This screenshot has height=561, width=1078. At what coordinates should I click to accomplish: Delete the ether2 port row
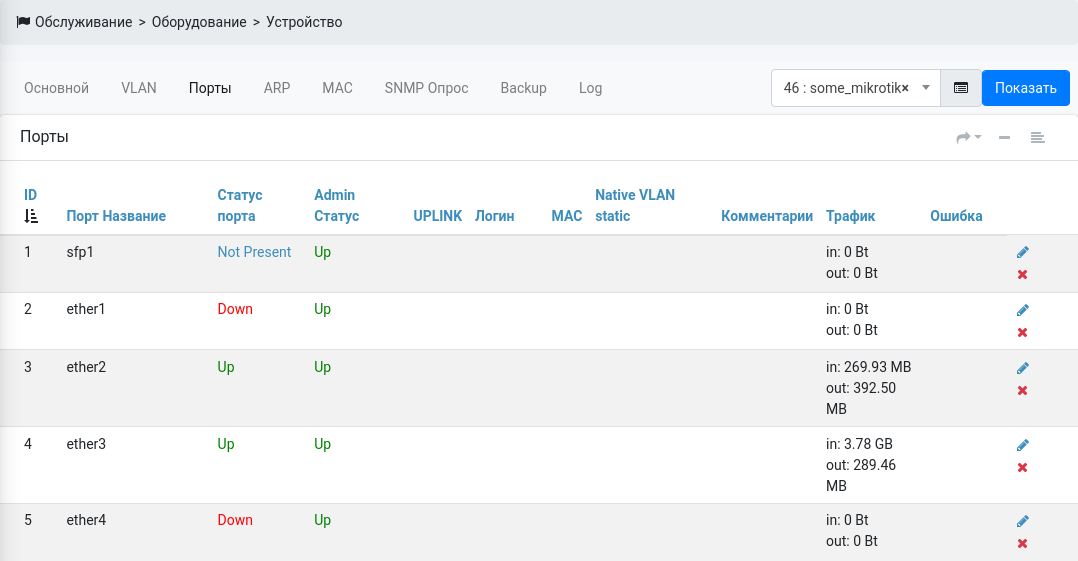1022,390
